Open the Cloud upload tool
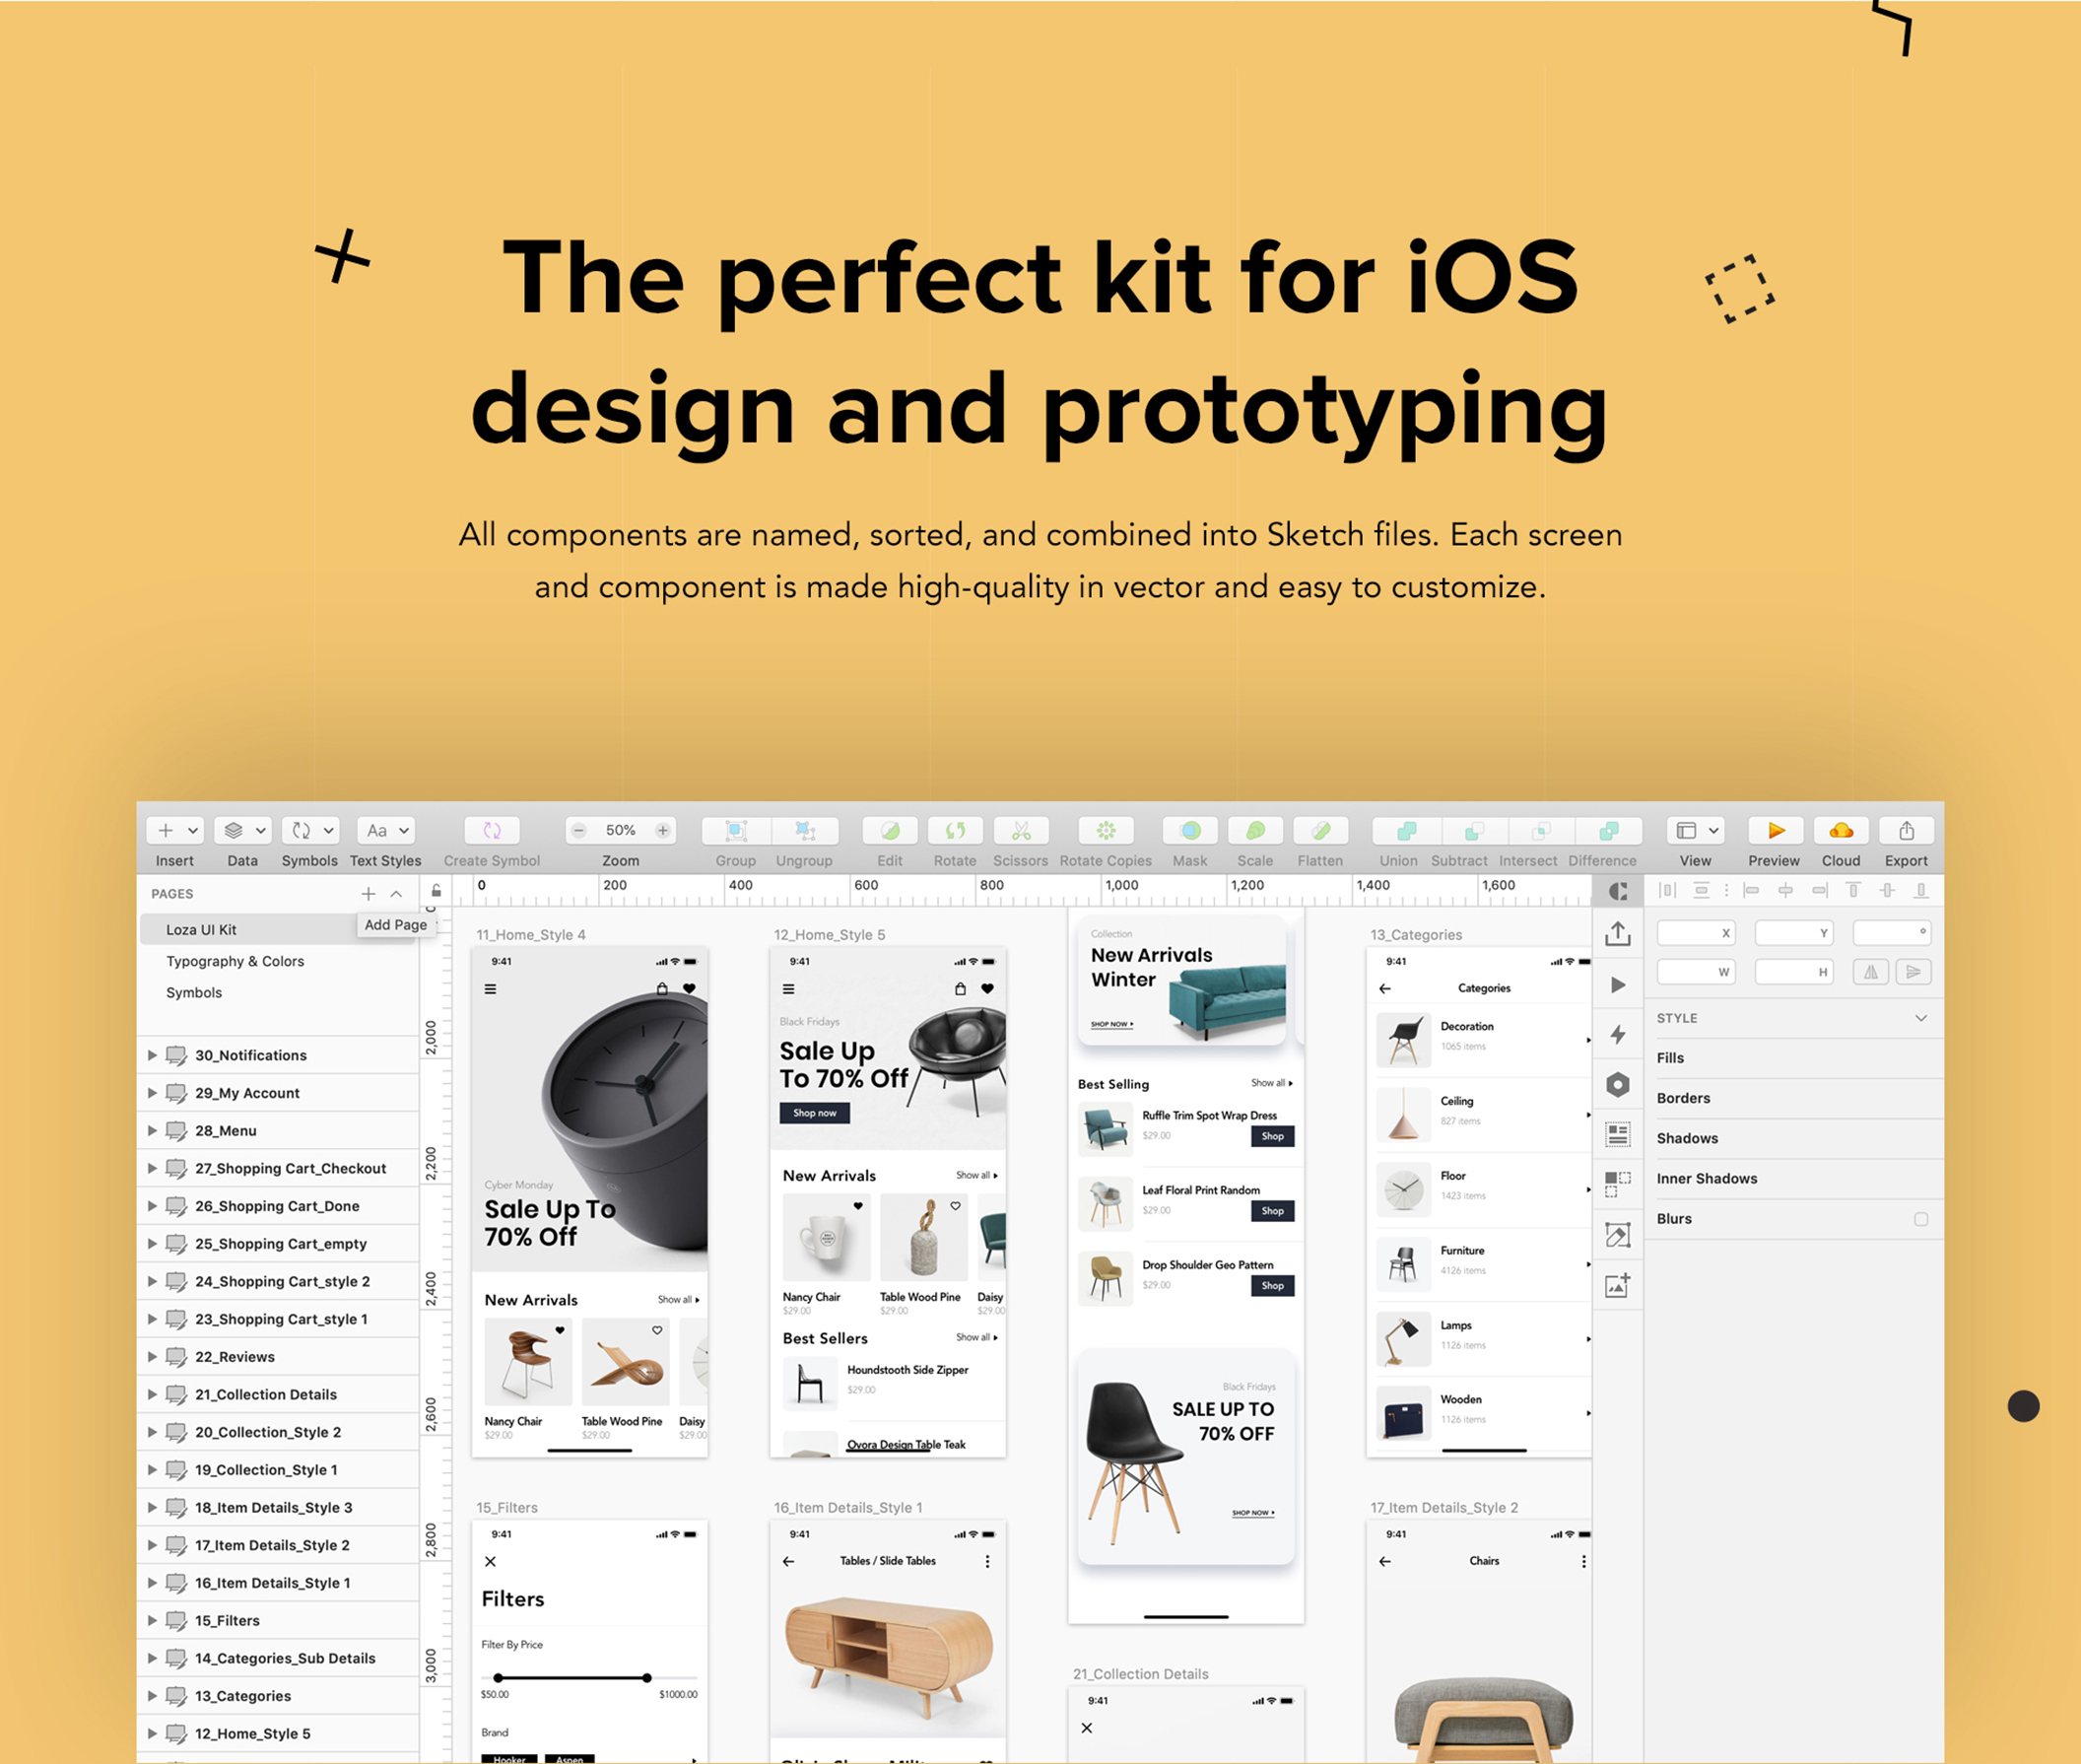This screenshot has height=1764, width=2081. (x=1840, y=830)
